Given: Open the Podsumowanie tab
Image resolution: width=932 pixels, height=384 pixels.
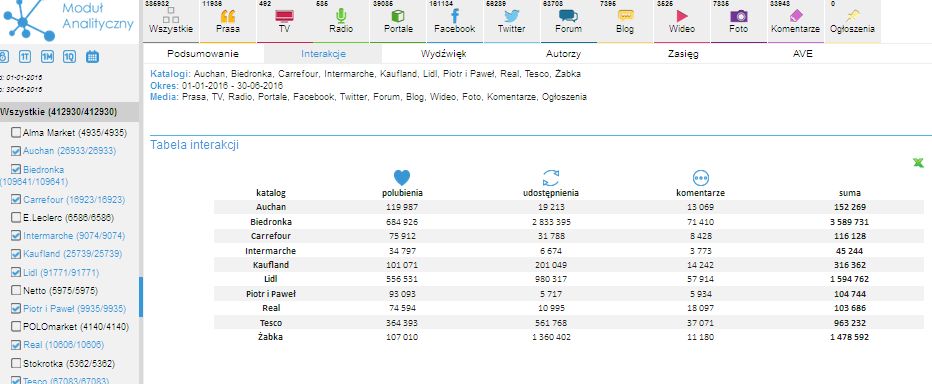Looking at the screenshot, I should [x=203, y=53].
